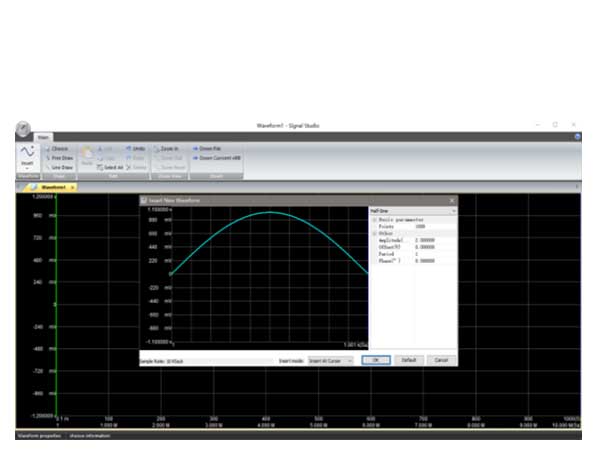
Task: Click the round application menu button
Action: (x=23, y=129)
